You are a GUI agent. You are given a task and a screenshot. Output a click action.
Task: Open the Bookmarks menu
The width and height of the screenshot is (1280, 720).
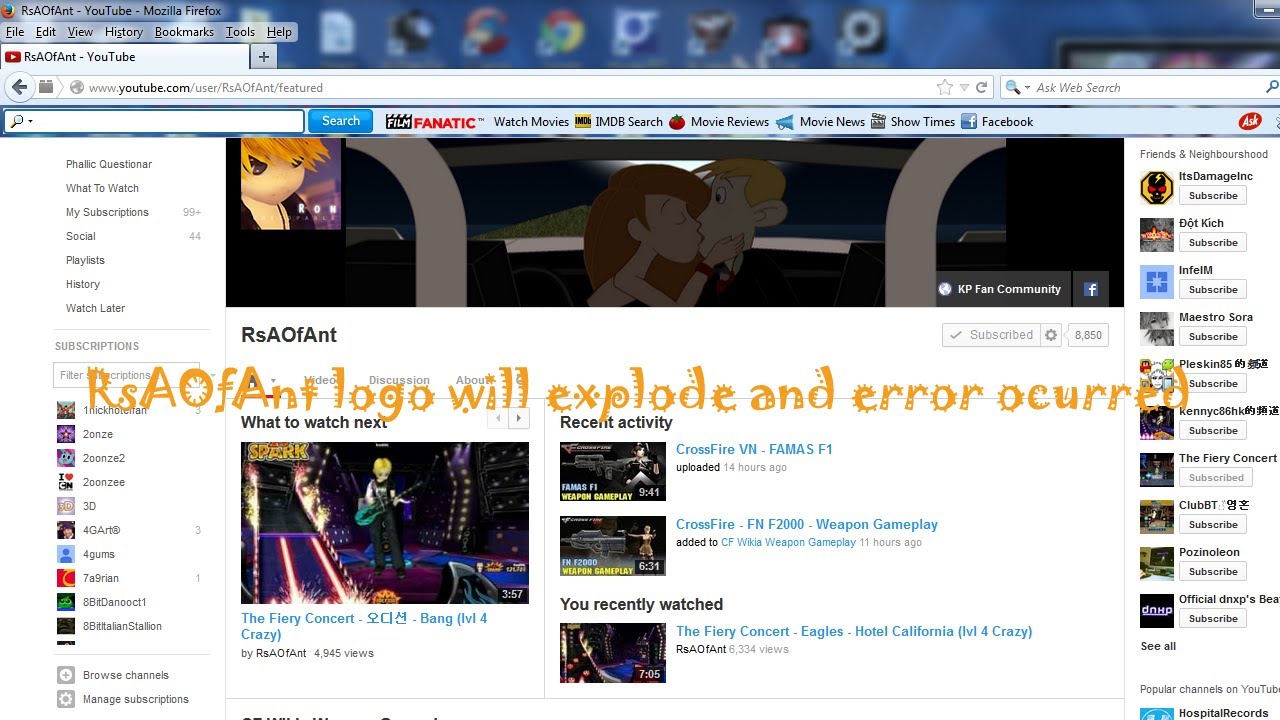184,32
